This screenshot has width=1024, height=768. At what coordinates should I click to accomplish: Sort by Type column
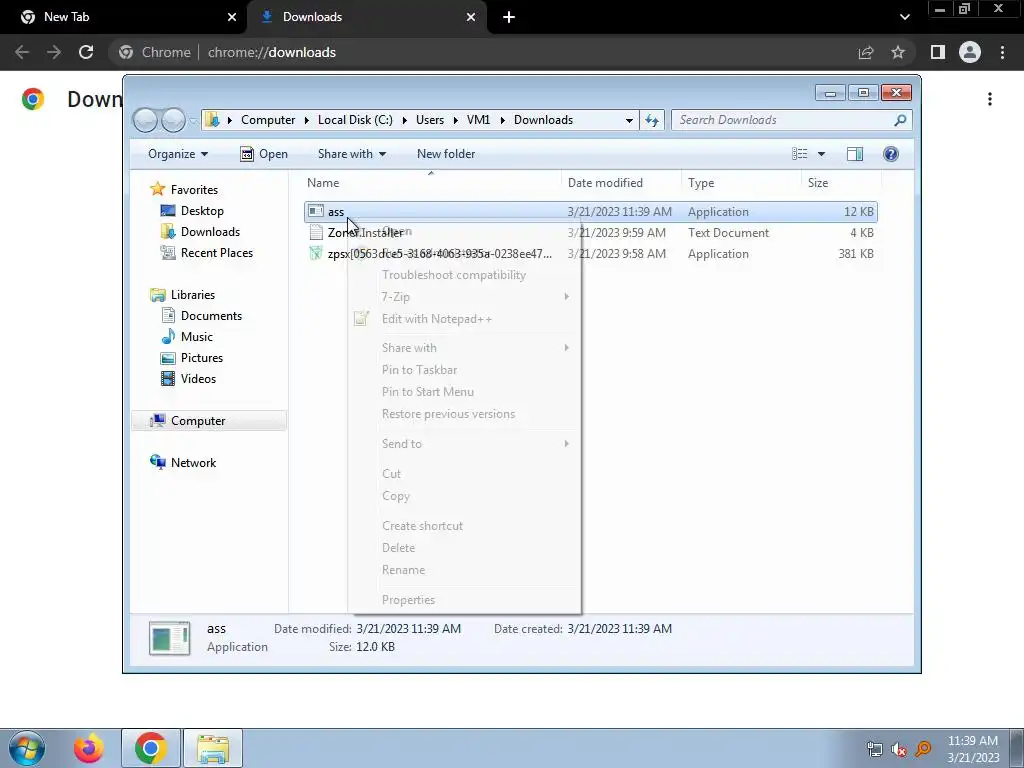(741, 183)
